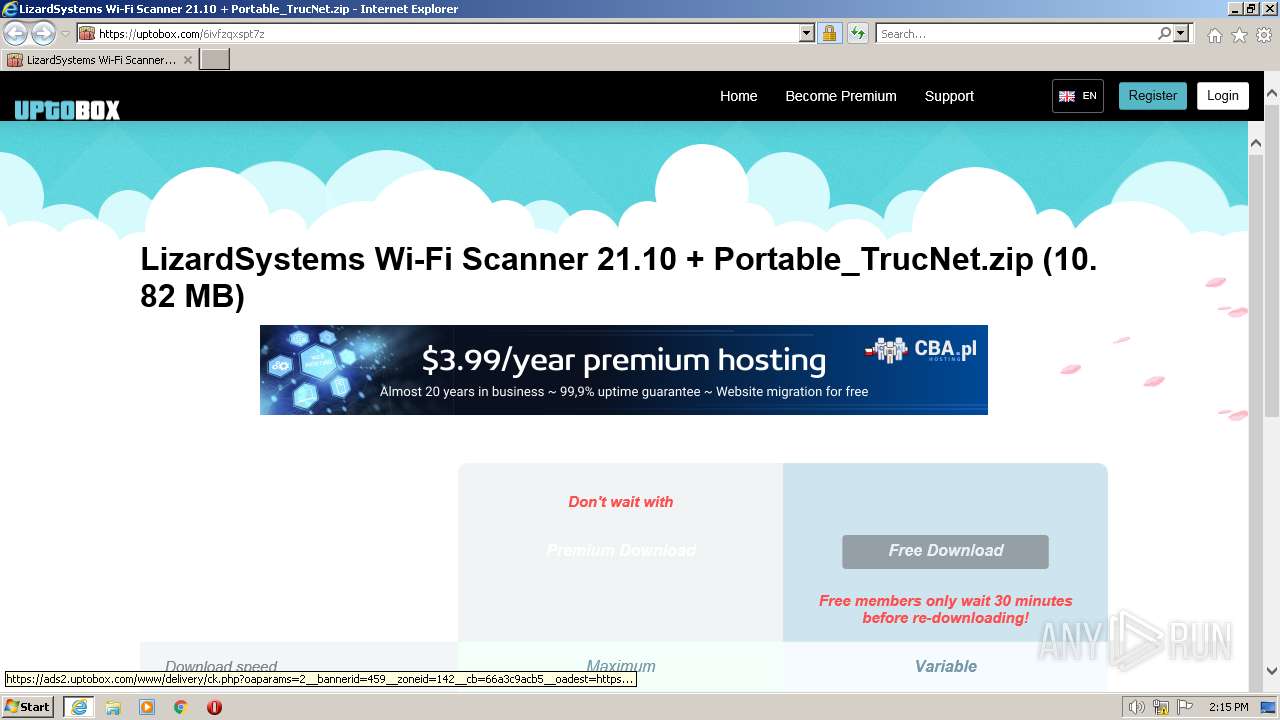Click the Premium Download button
The width and height of the screenshot is (1280, 720).
[621, 550]
